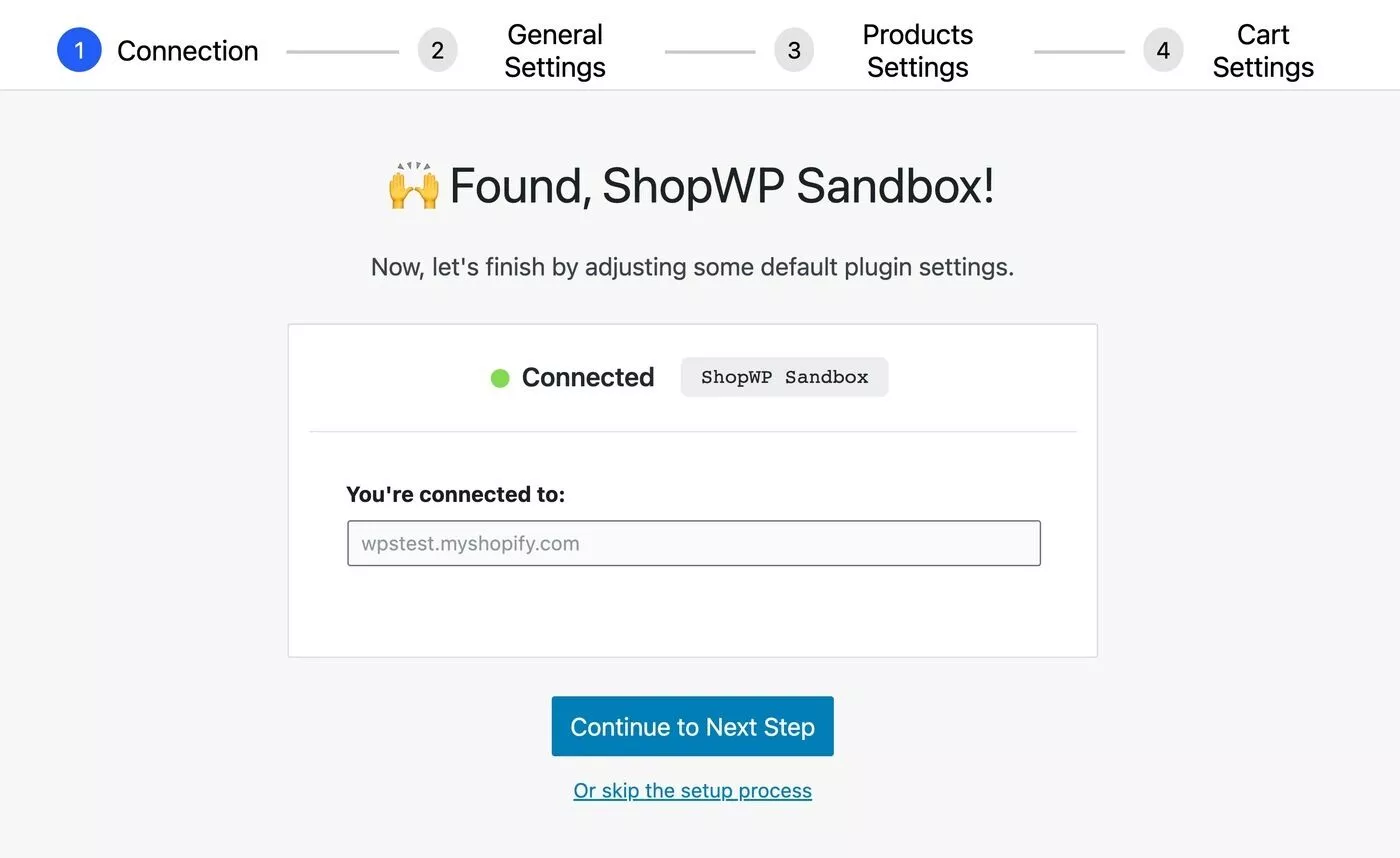
Task: Jump to the Cart Settings step
Action: 1263,51
